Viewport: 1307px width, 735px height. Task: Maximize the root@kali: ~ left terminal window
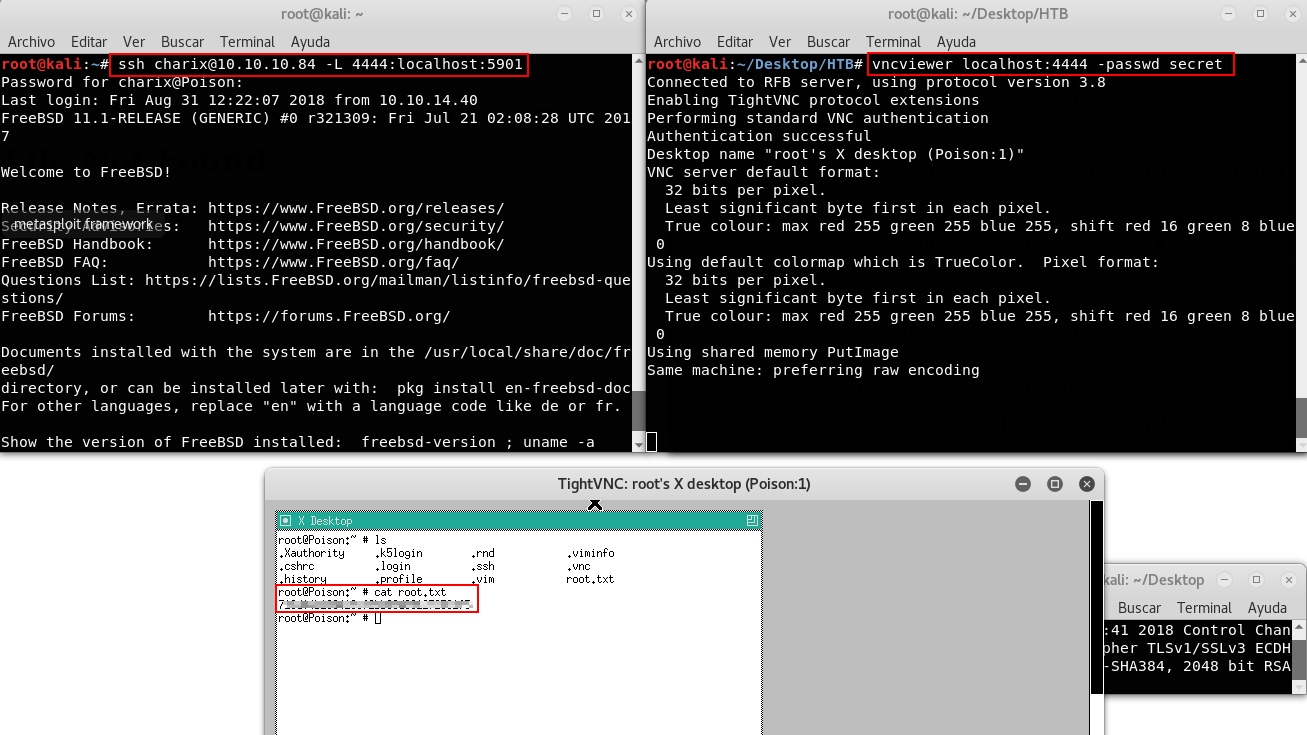coord(597,14)
